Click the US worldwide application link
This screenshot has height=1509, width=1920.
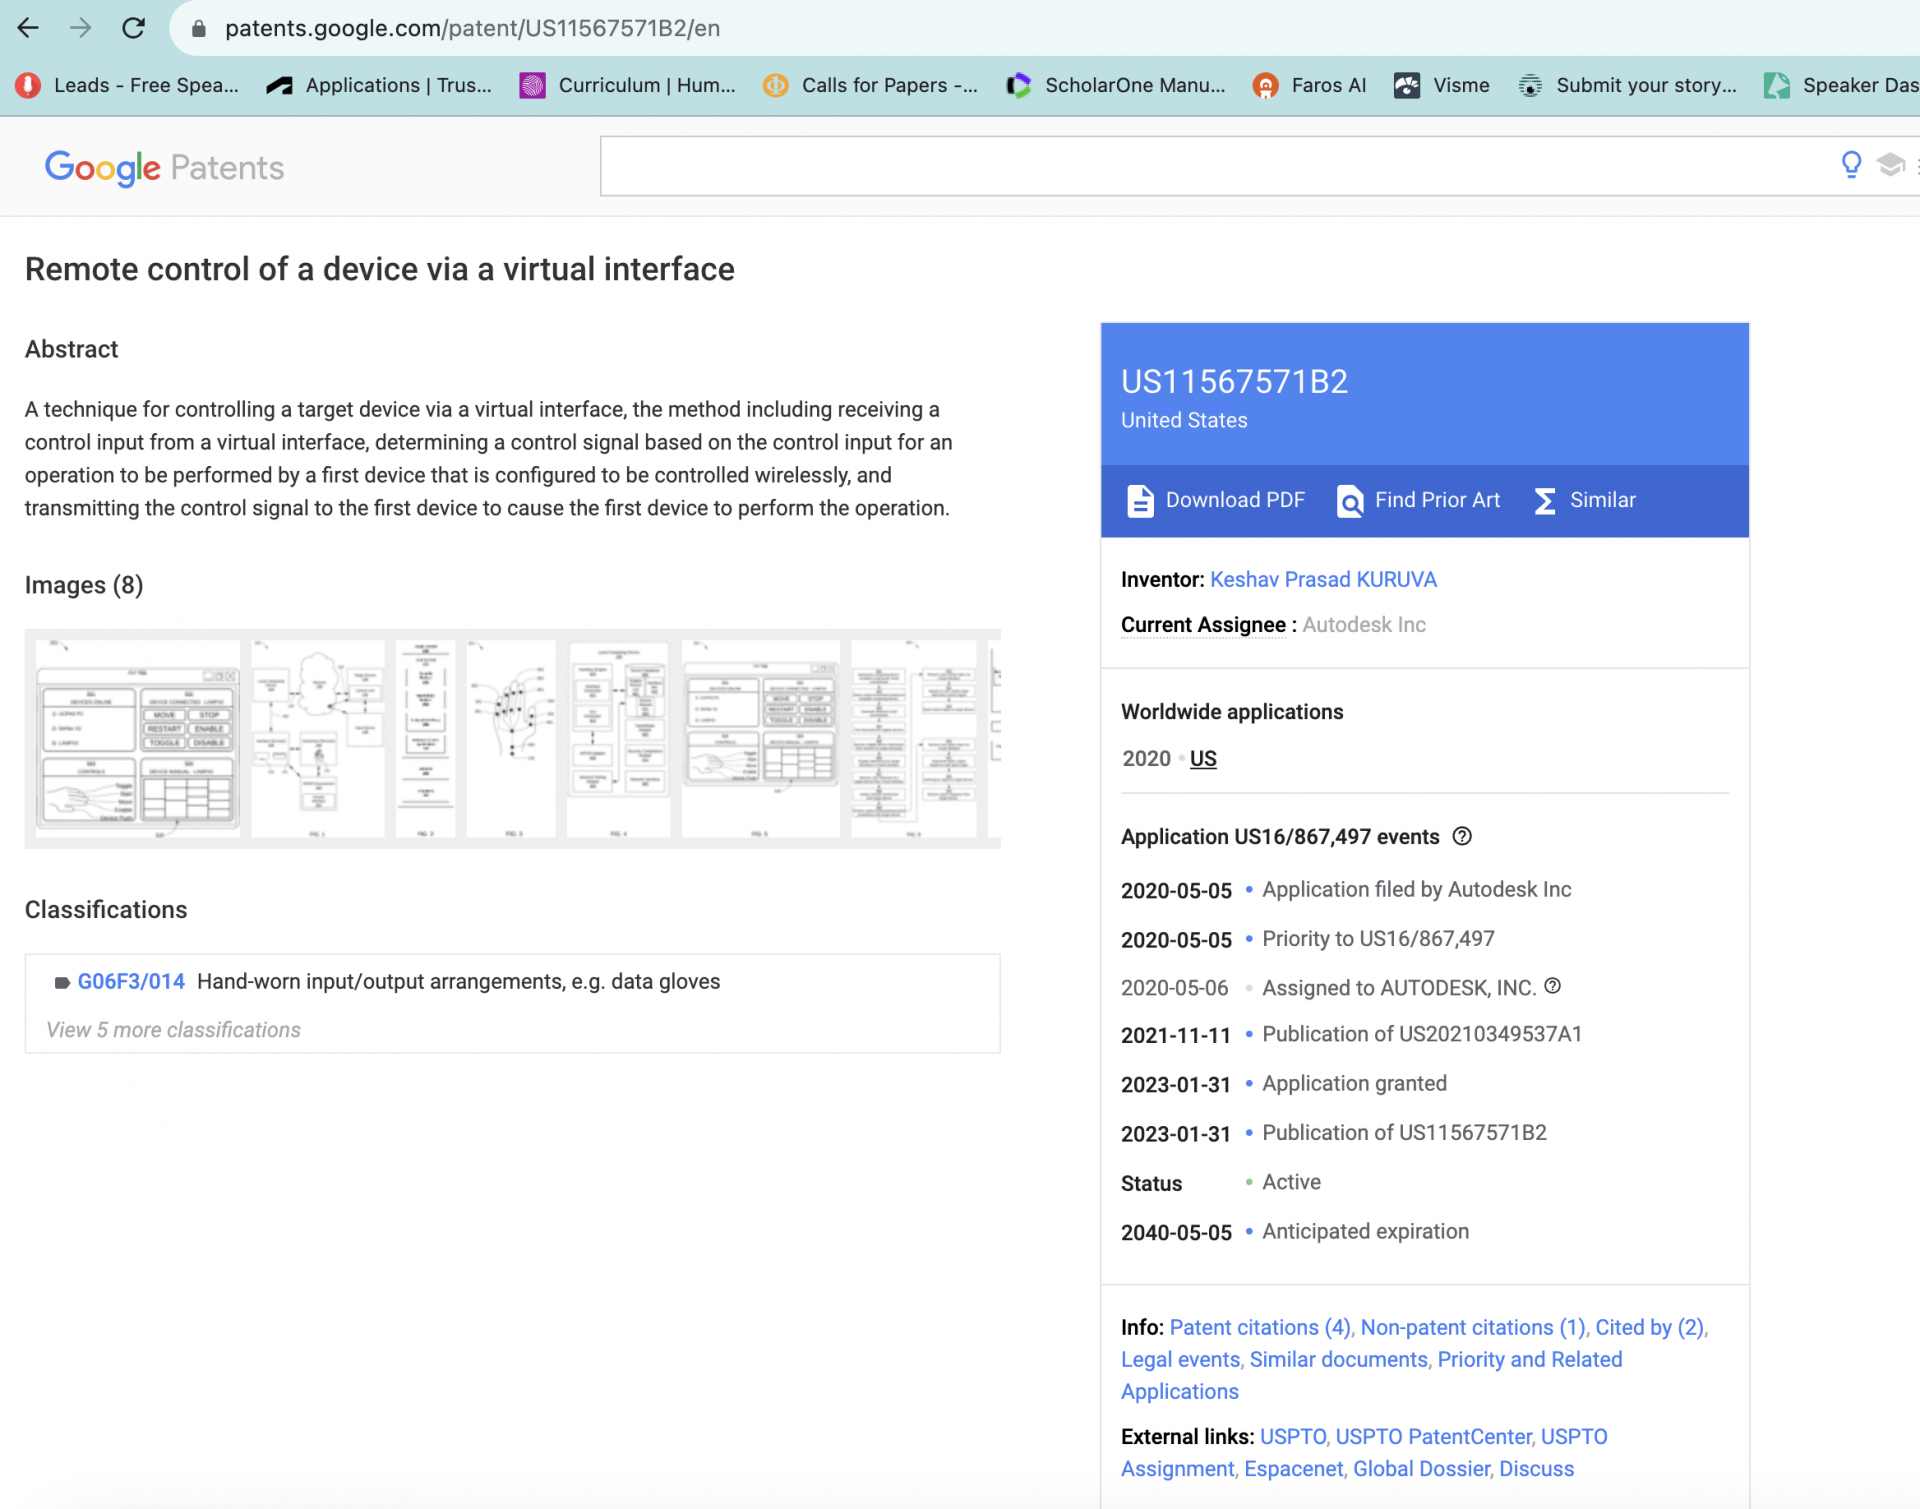[x=1203, y=759]
